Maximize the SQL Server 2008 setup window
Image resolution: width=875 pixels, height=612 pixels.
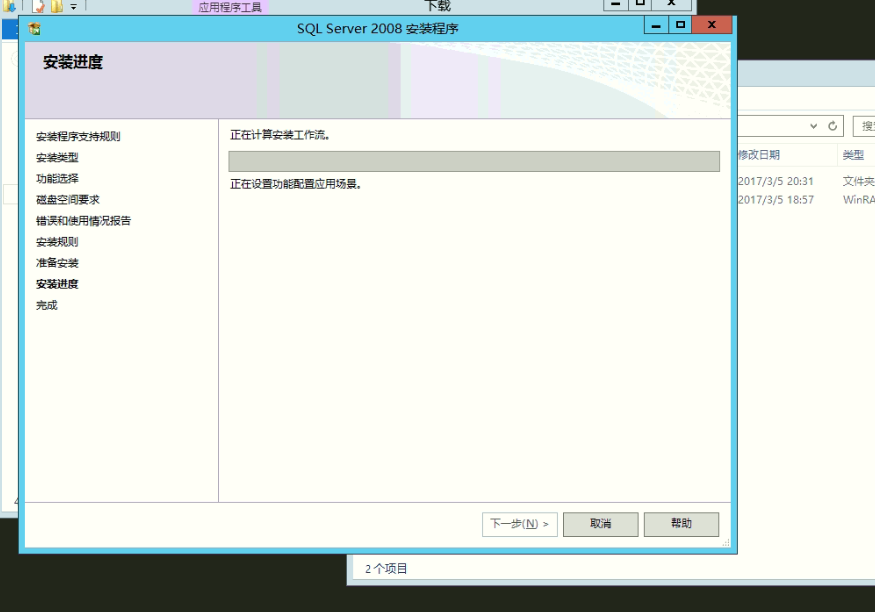(x=680, y=25)
